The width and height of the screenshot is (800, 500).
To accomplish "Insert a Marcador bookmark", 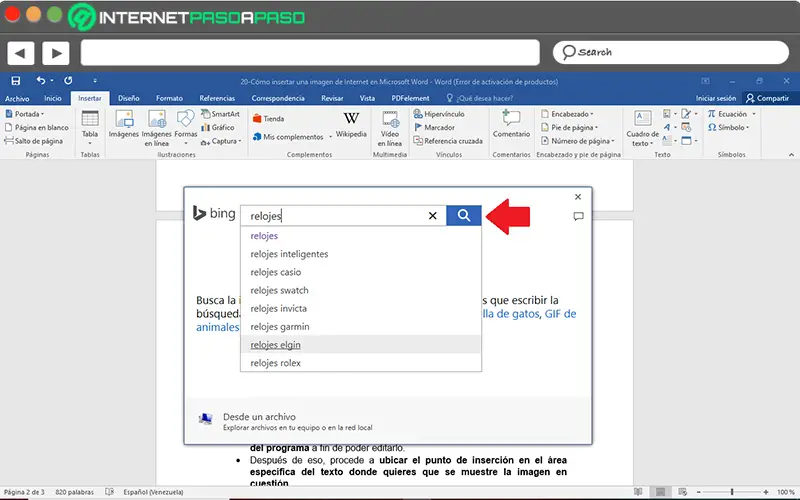I will click(434, 128).
